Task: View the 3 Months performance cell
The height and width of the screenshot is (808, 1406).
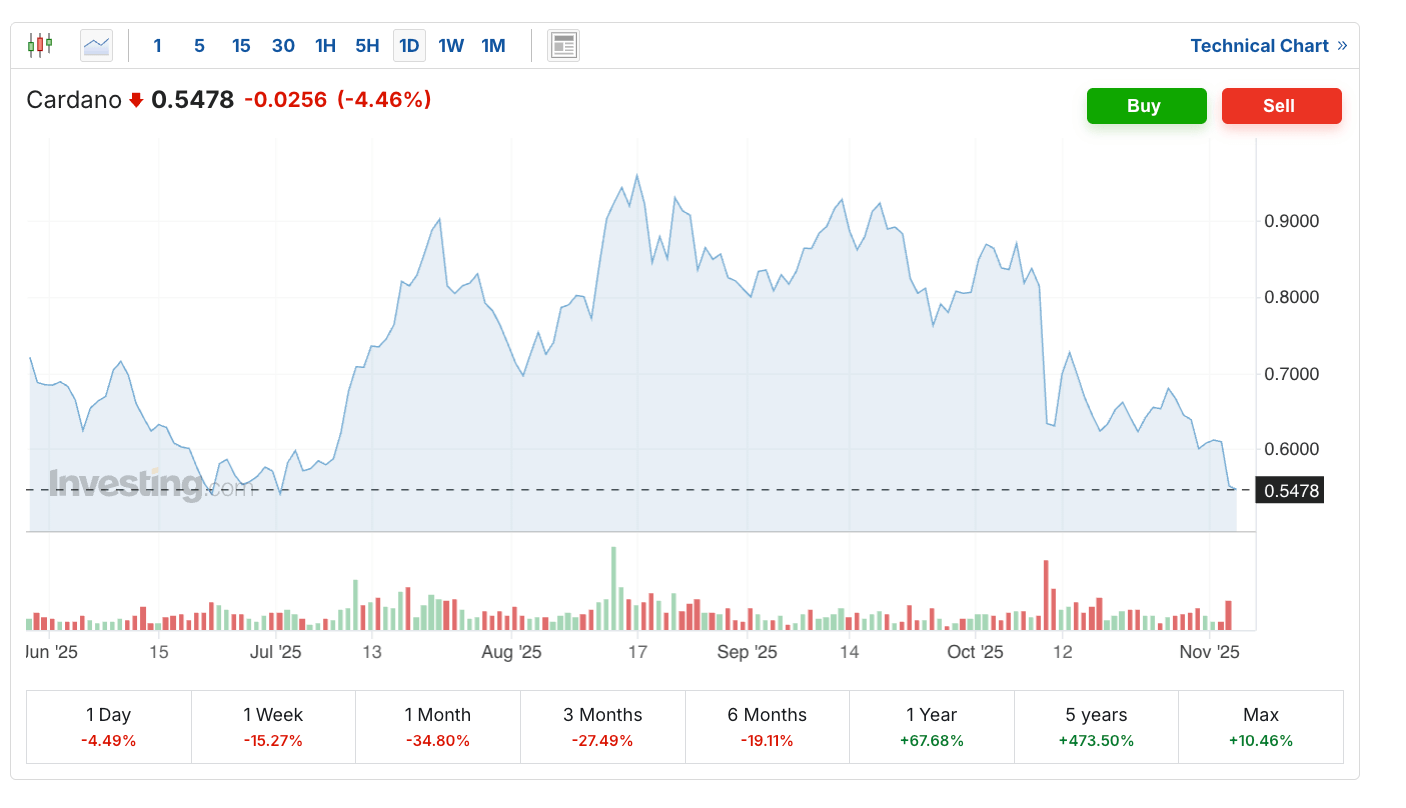Action: [602, 726]
